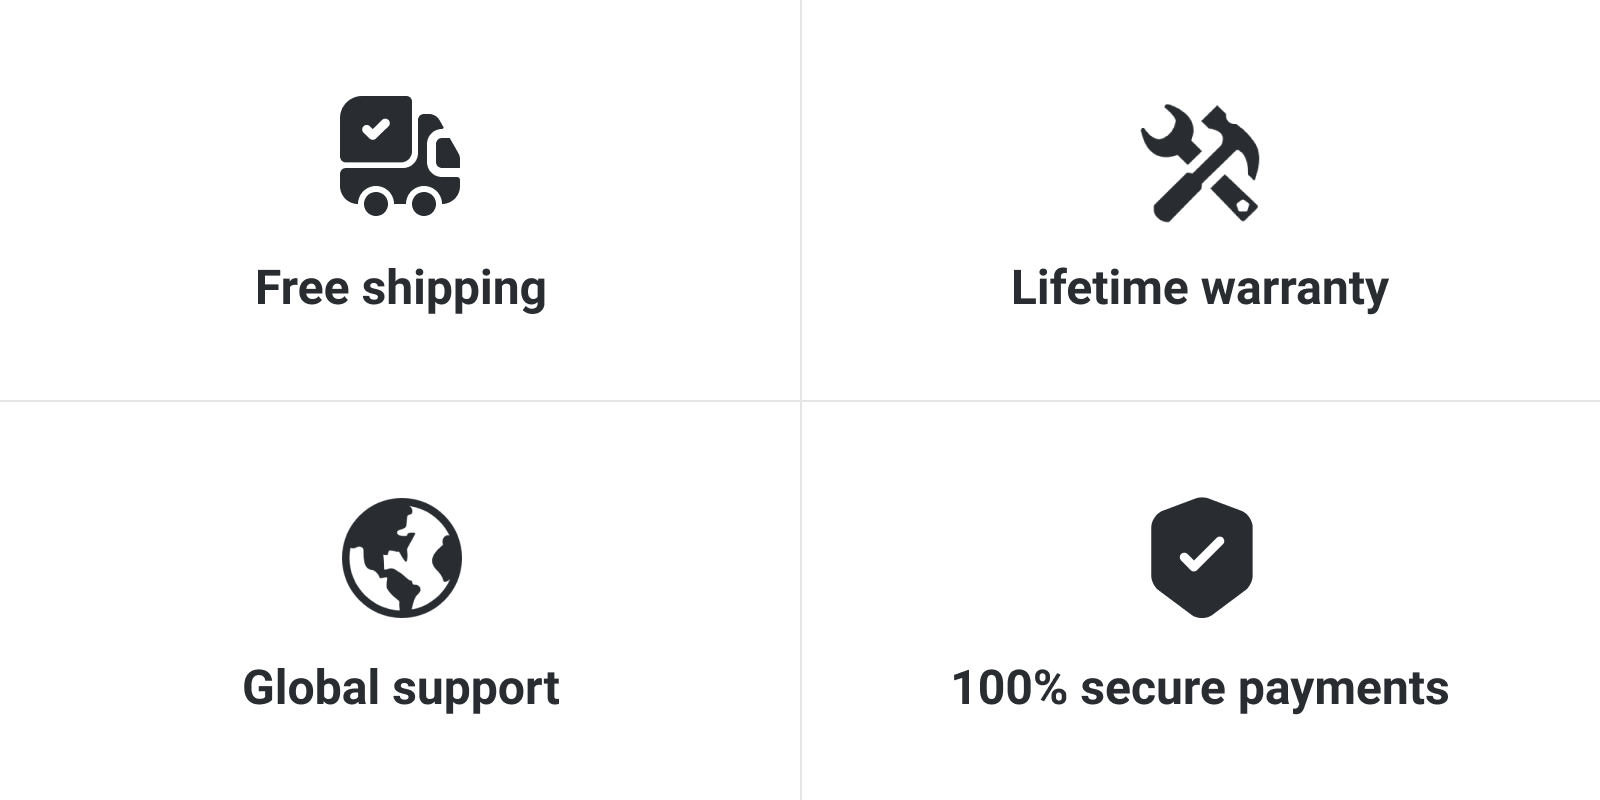
Task: Click the word "warranty"
Action: (x=1295, y=291)
